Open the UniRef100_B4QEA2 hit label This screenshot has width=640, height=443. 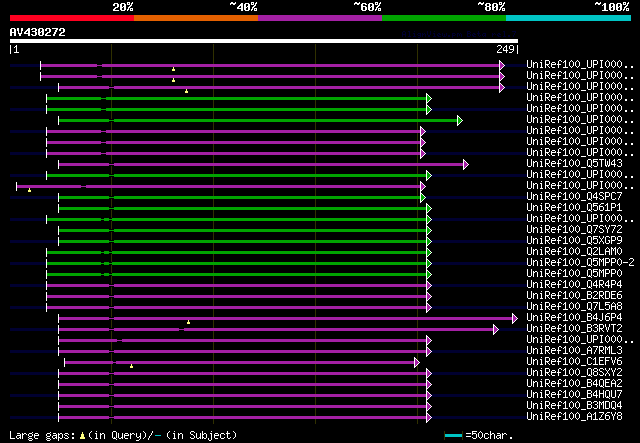pyautogui.click(x=574, y=383)
